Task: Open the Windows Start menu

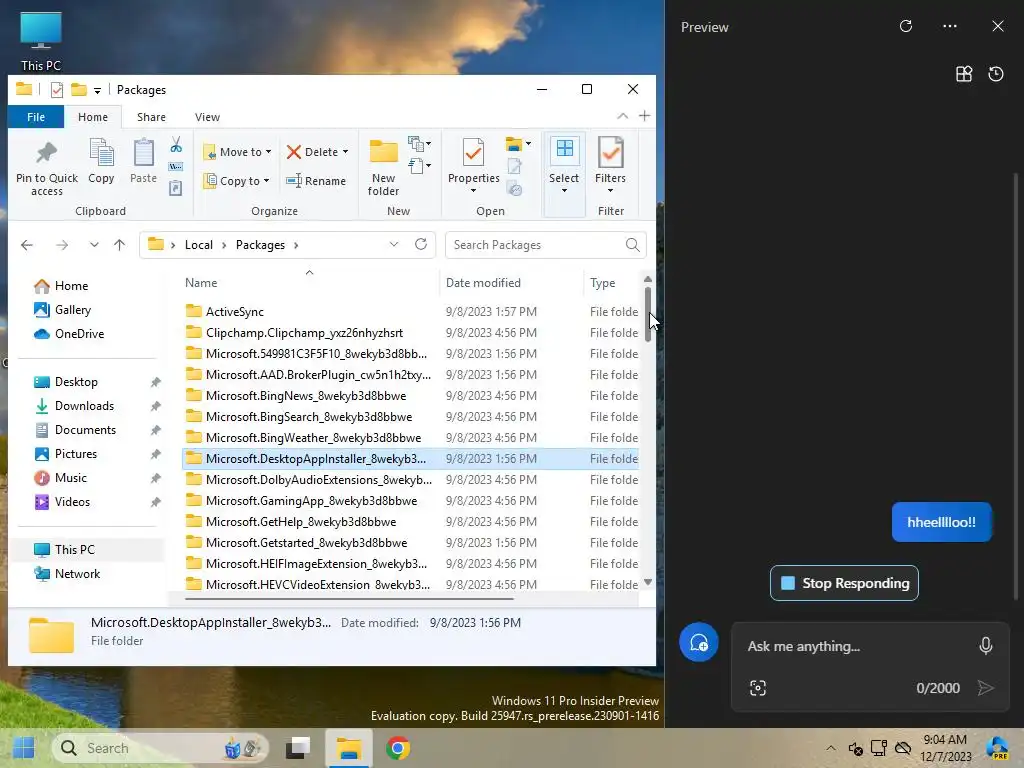Action: 24,748
